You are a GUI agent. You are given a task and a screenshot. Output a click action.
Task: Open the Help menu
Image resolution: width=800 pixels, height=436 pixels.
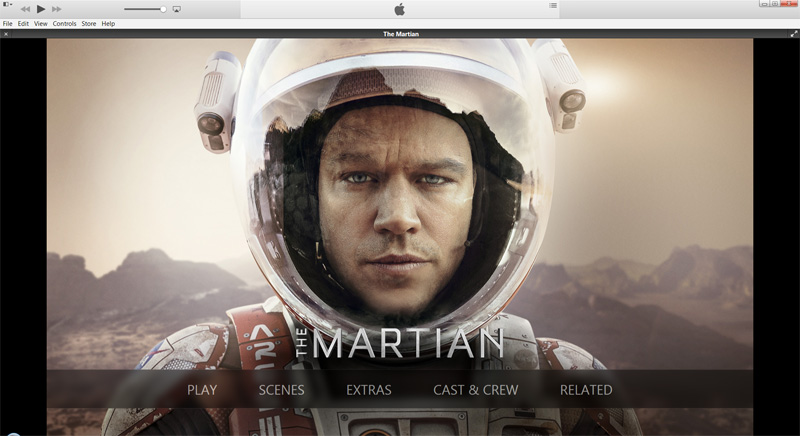108,23
